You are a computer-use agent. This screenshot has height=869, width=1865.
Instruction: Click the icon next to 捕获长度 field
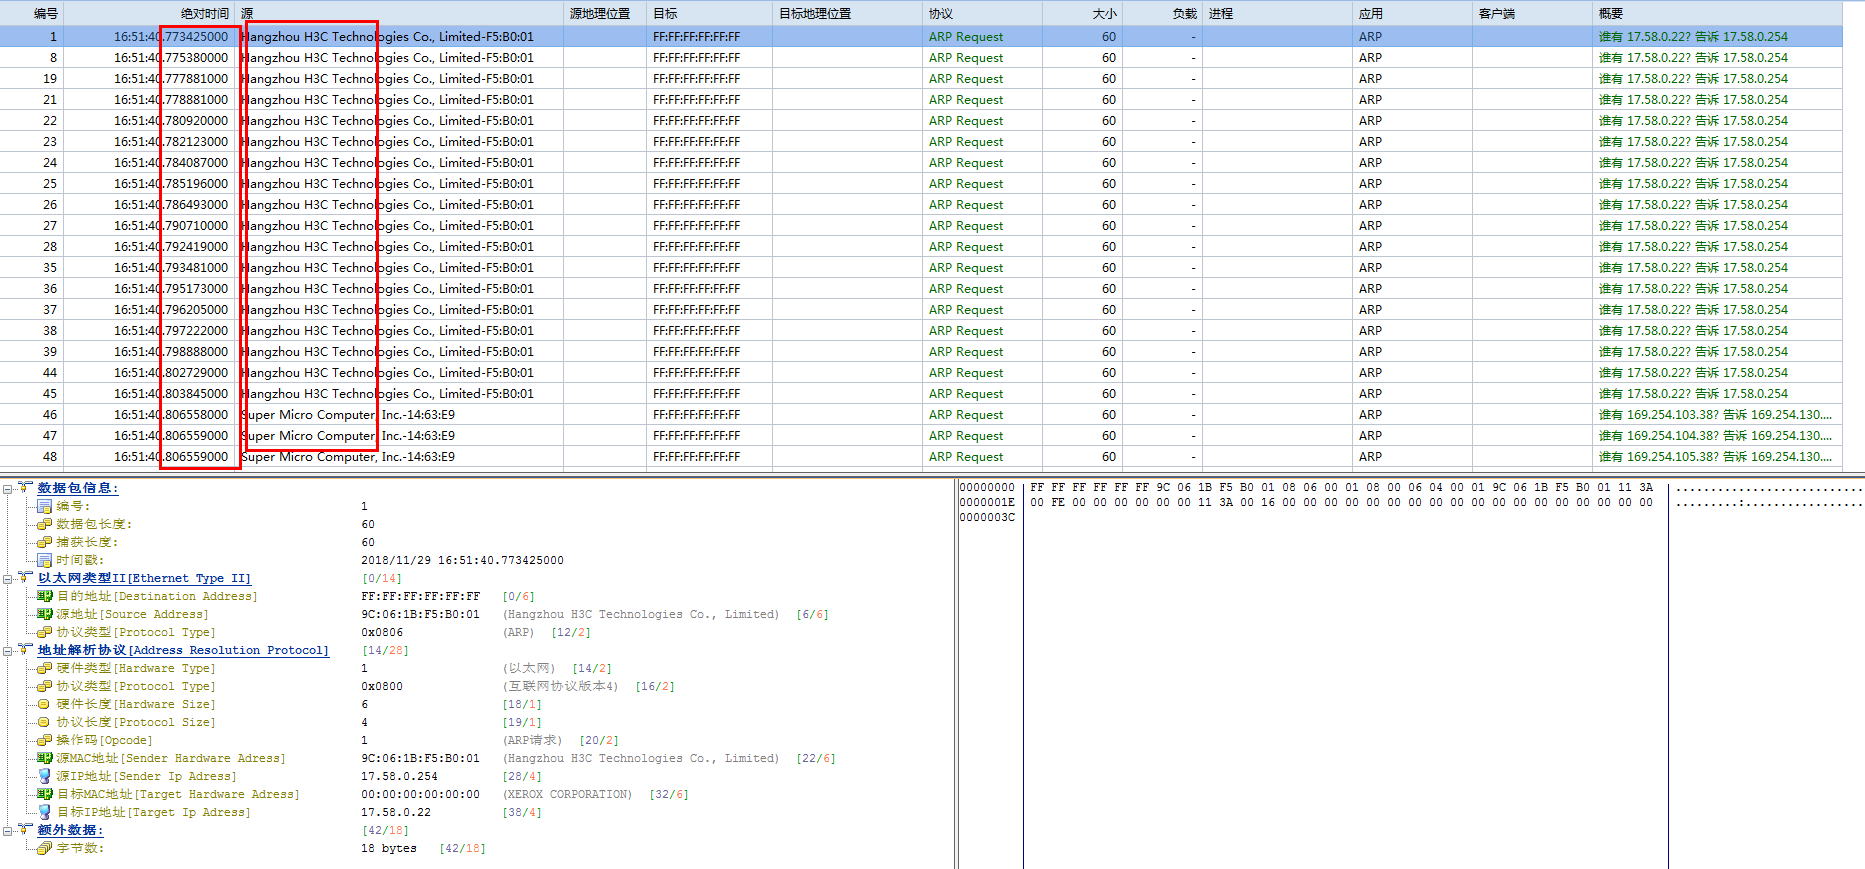point(44,542)
